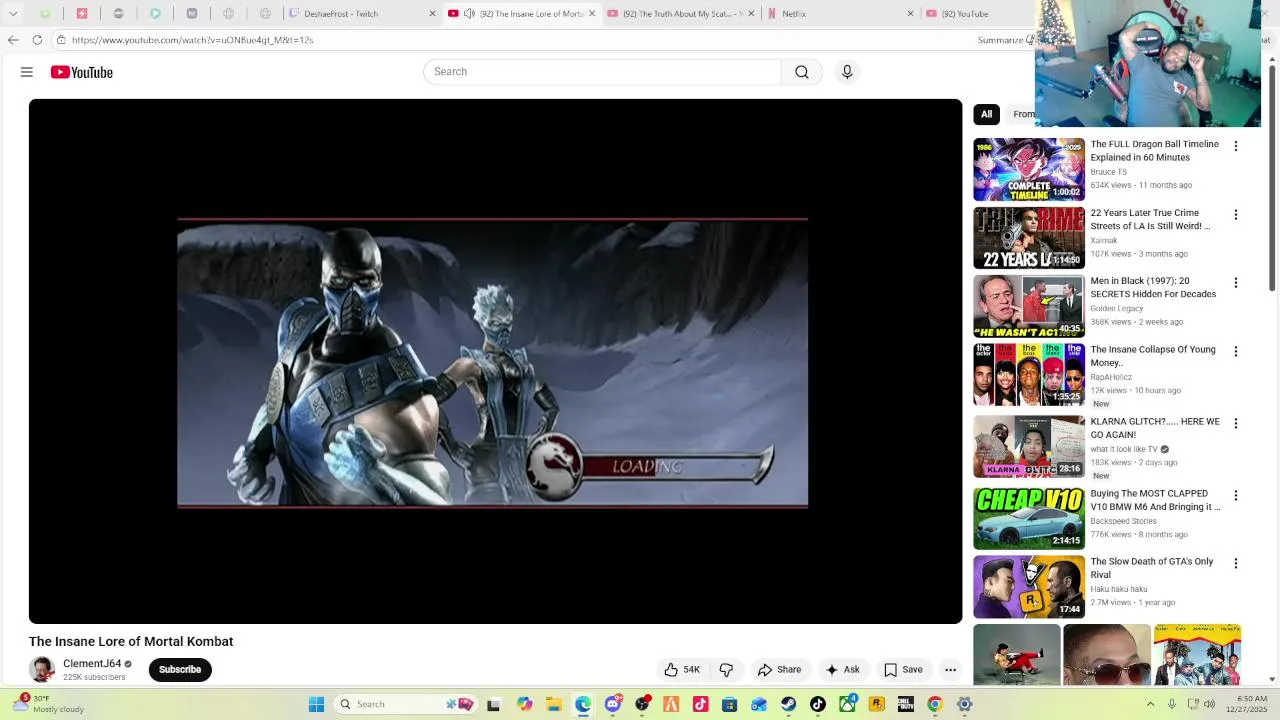The width and height of the screenshot is (1280, 720).
Task: Show hidden system tray icons
Action: tap(1150, 704)
